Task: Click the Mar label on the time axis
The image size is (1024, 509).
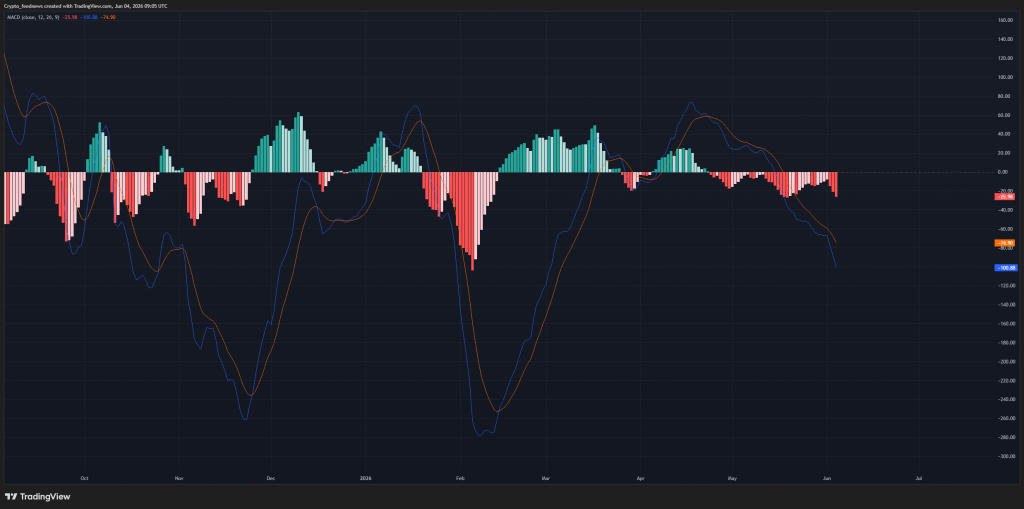Action: click(546, 478)
